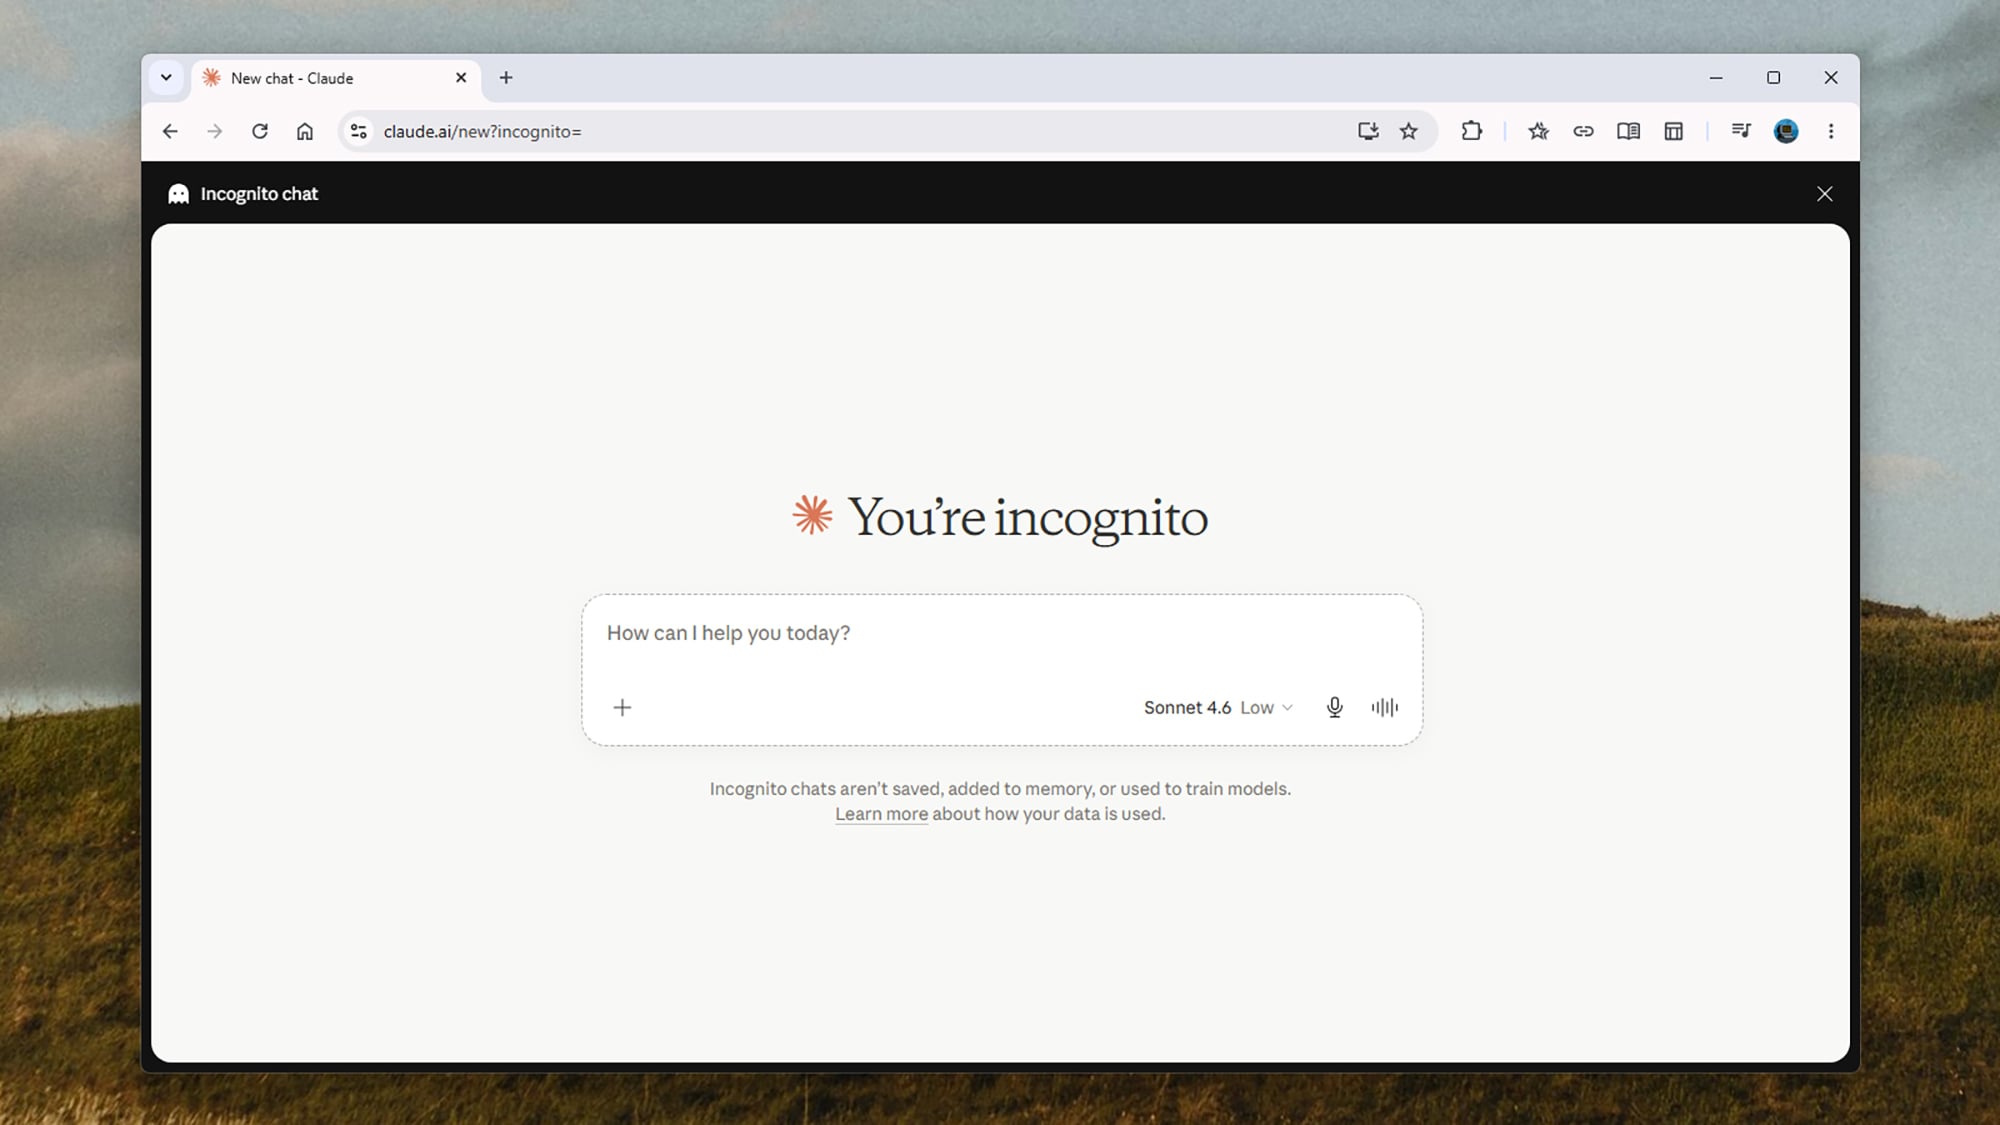View site information icon in address bar
Viewport: 2000px width, 1125px height.
click(359, 131)
